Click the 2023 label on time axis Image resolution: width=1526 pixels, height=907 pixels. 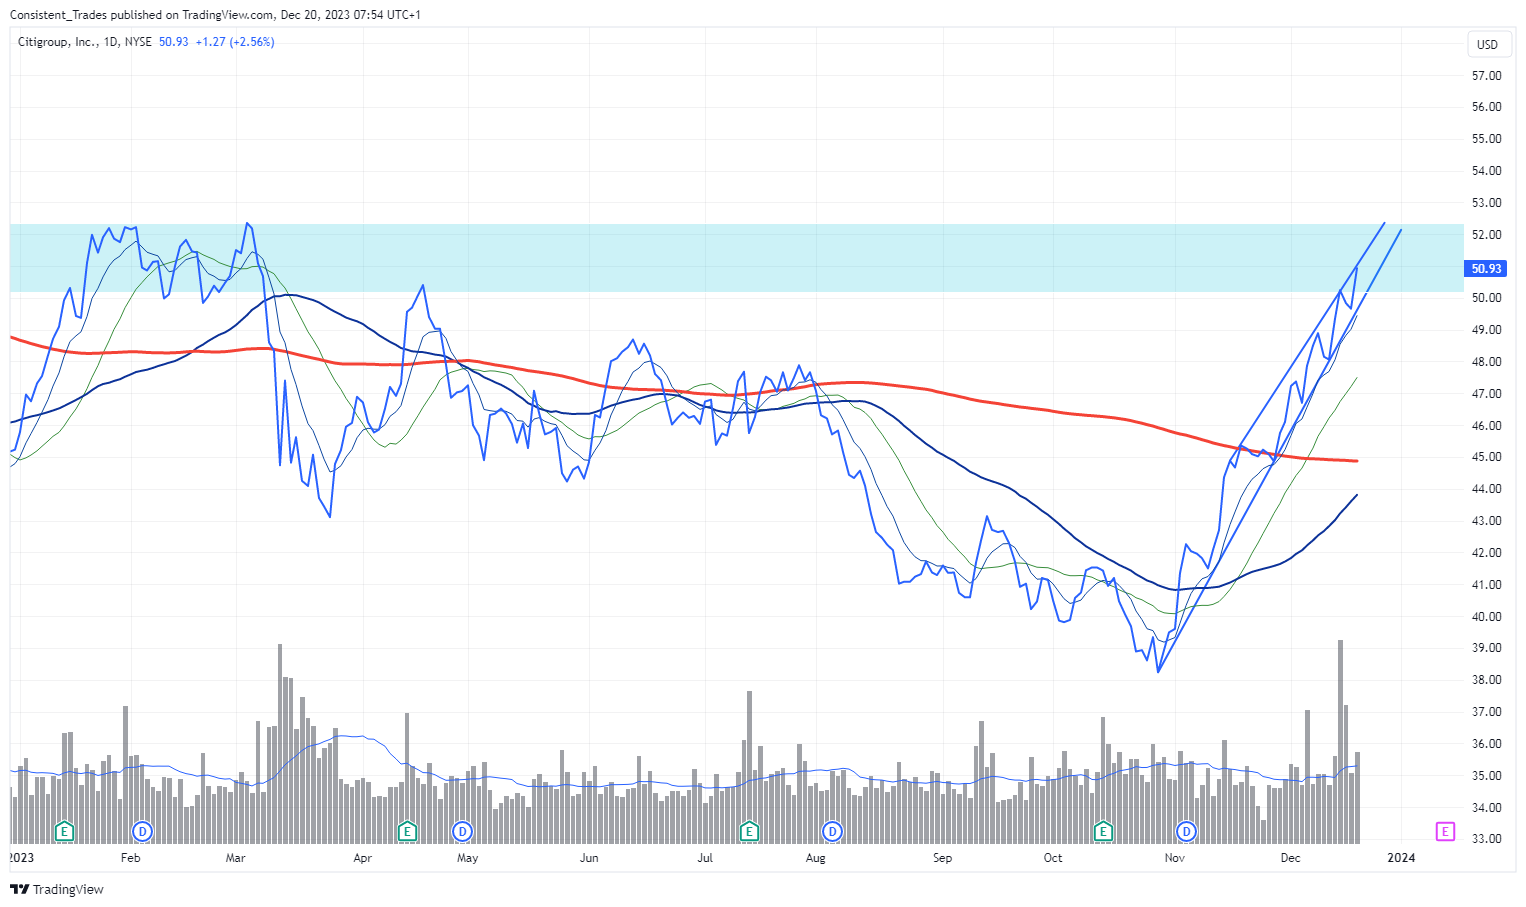pyautogui.click(x=21, y=858)
